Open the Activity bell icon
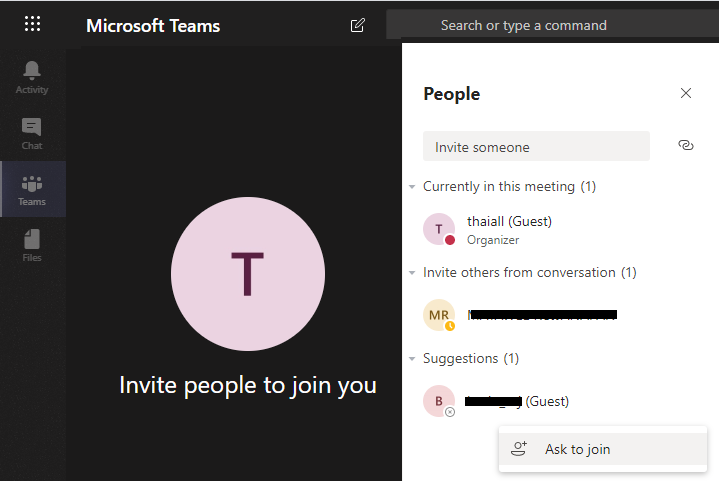The width and height of the screenshot is (719, 481). click(32, 77)
